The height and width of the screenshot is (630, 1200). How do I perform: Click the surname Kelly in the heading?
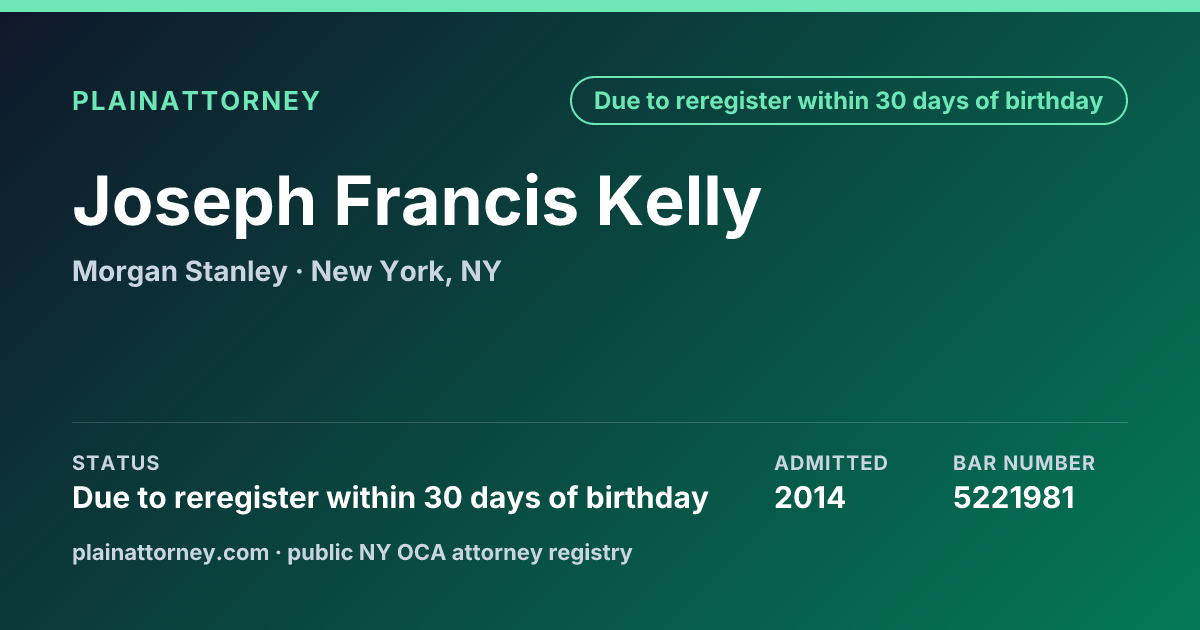tap(680, 203)
